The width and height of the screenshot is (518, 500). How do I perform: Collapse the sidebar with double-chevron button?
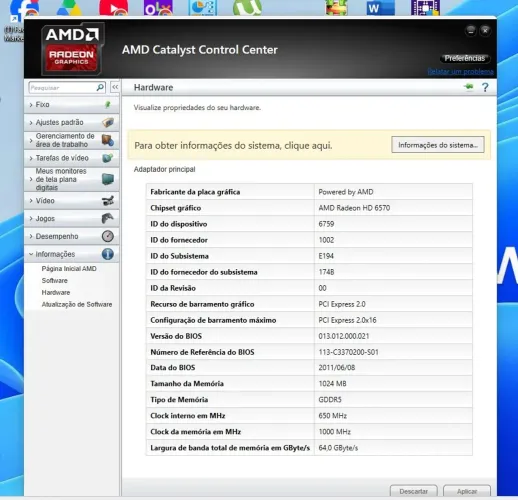tap(115, 87)
